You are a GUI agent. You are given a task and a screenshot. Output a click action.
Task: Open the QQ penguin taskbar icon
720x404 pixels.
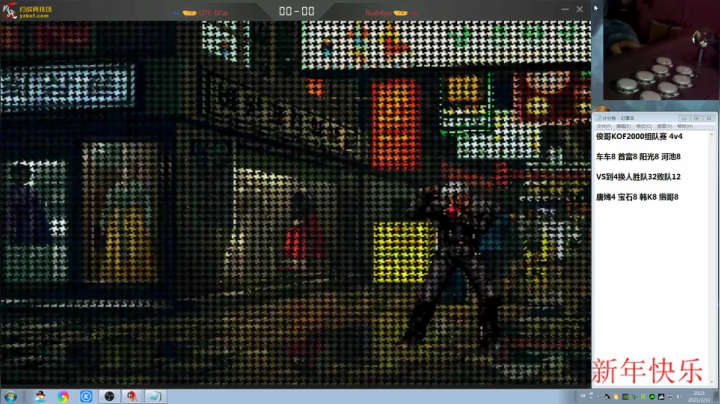pos(40,396)
